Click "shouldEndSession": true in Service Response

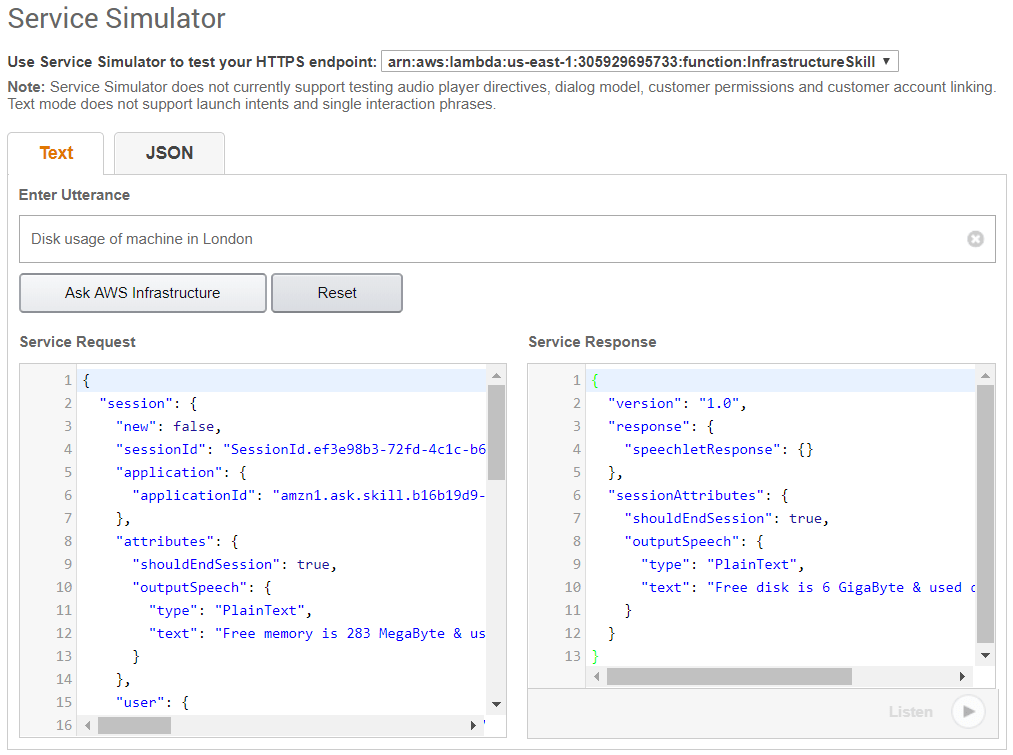pos(726,519)
